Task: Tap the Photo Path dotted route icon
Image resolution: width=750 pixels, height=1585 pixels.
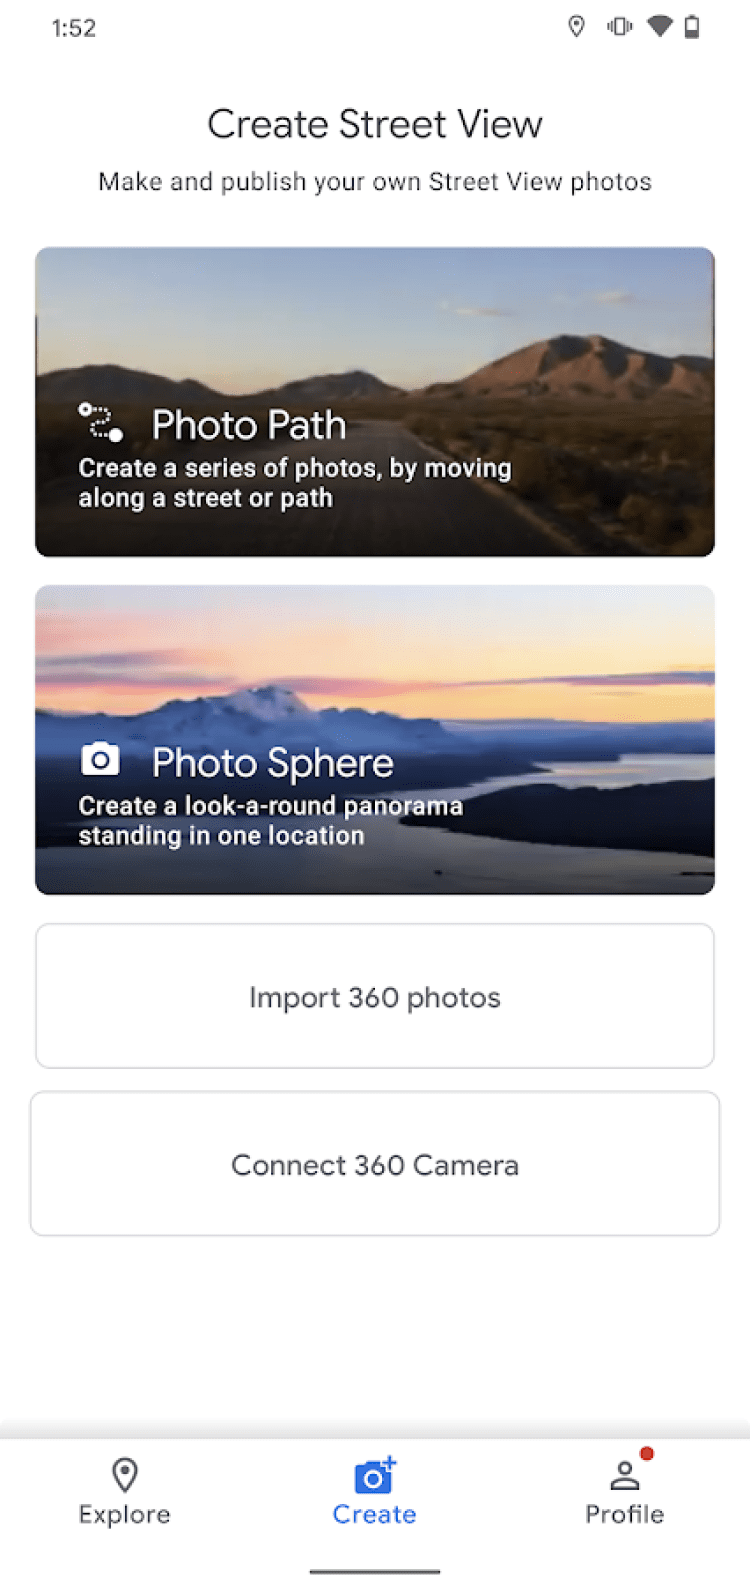Action: tap(100, 422)
